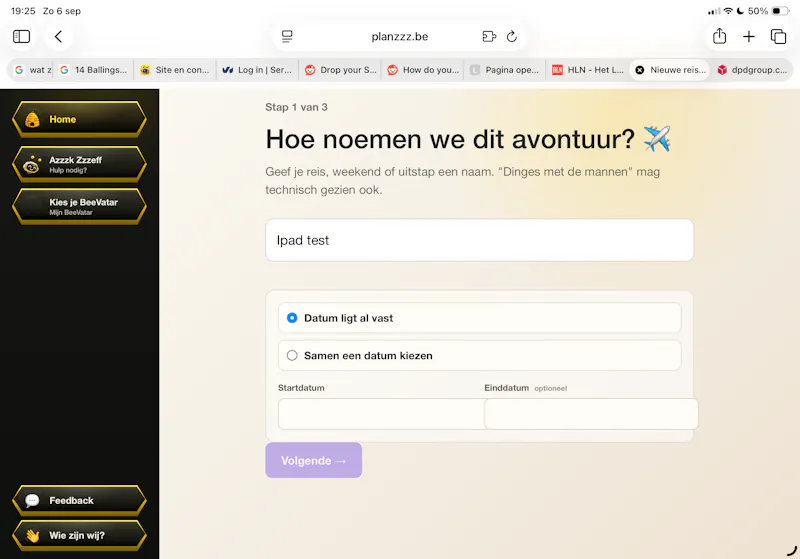Open the page menu reader icon
800x559 pixels.
(x=287, y=36)
